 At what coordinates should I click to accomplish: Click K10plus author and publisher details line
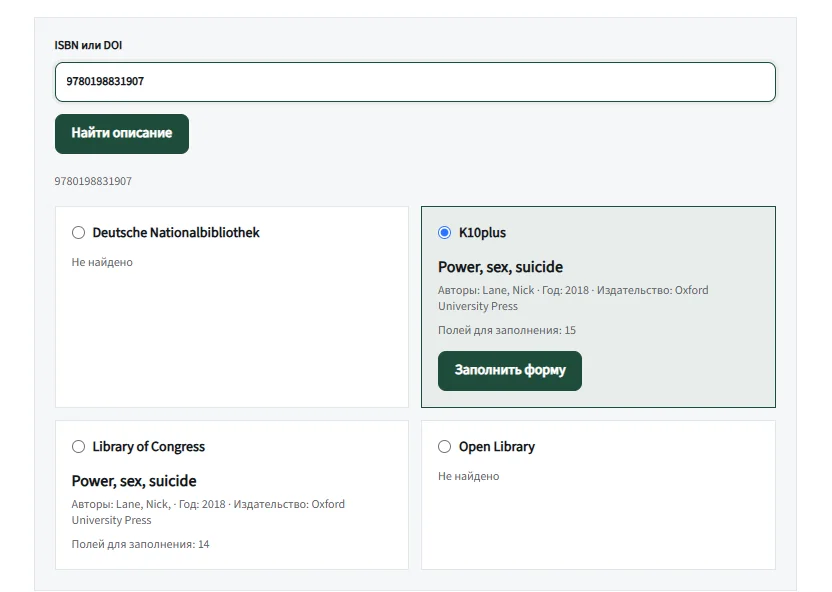573,298
